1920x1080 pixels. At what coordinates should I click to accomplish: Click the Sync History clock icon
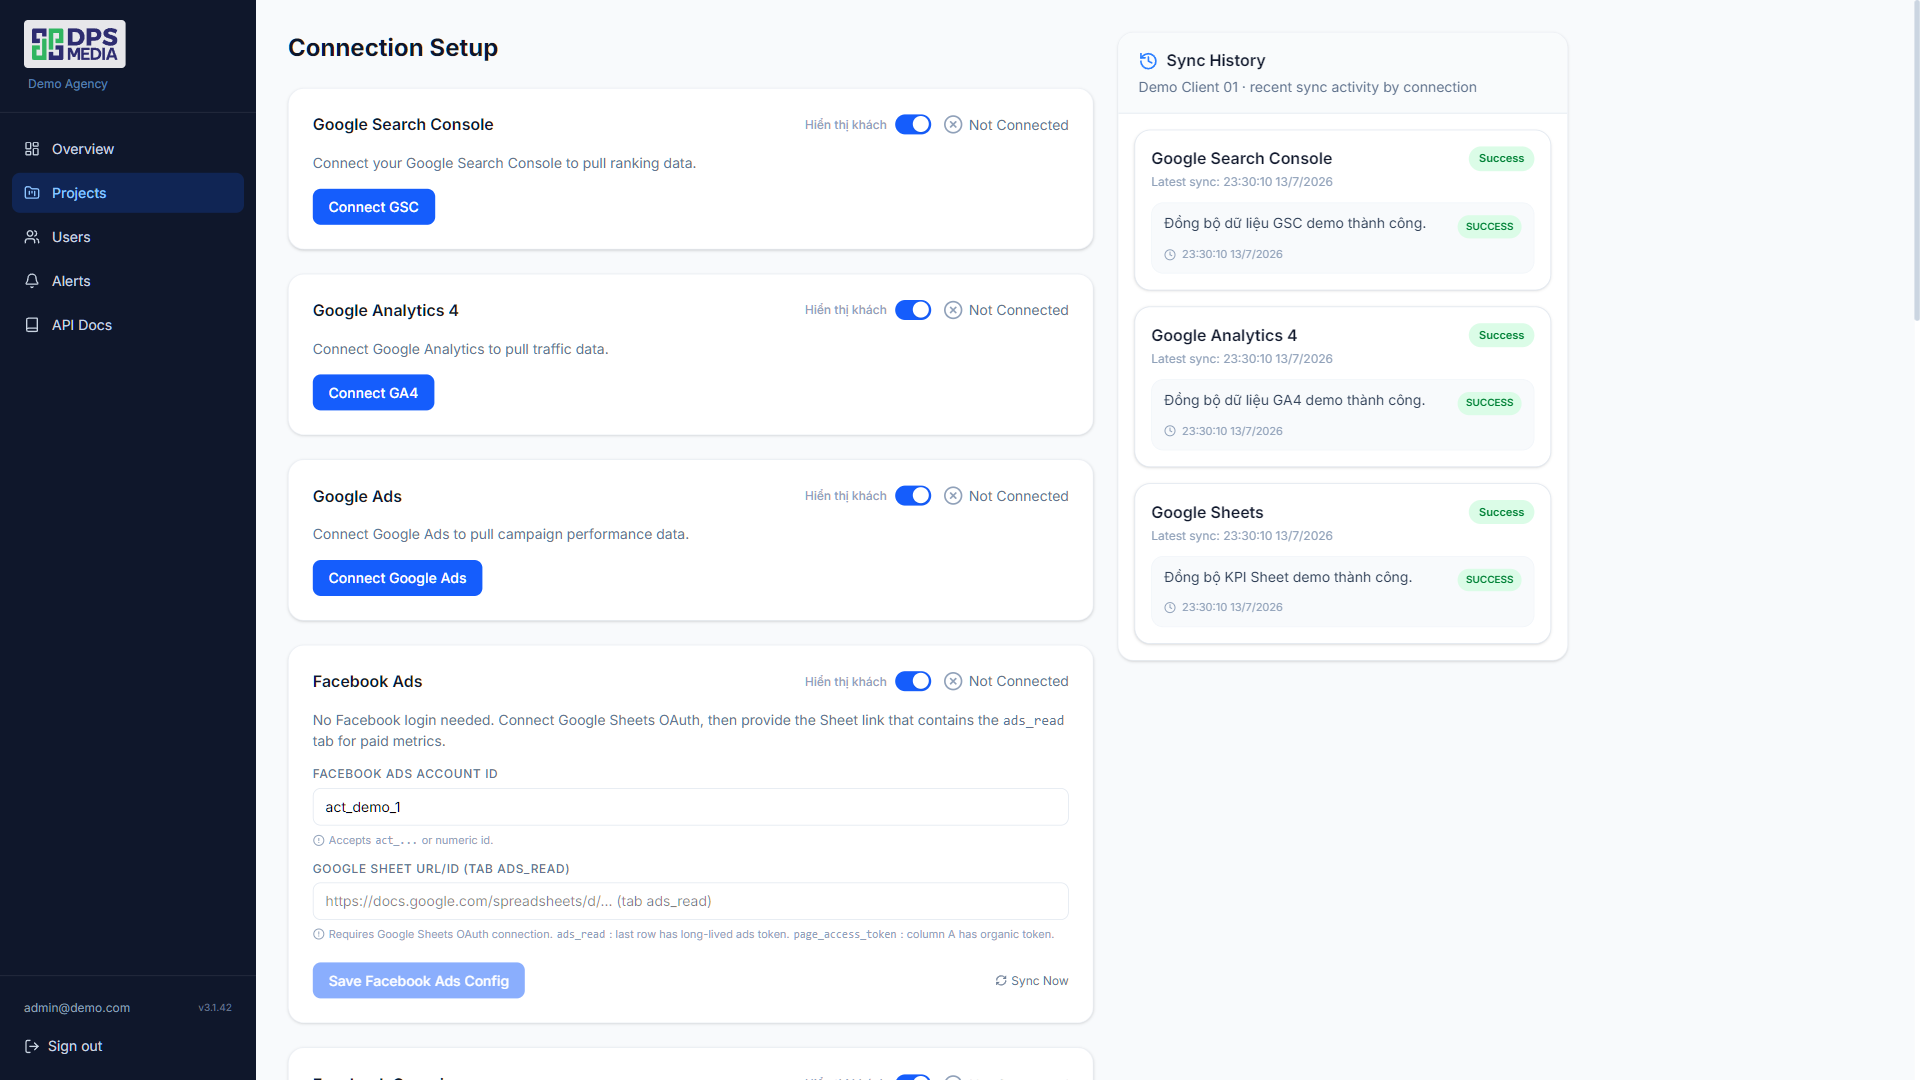click(x=1148, y=61)
